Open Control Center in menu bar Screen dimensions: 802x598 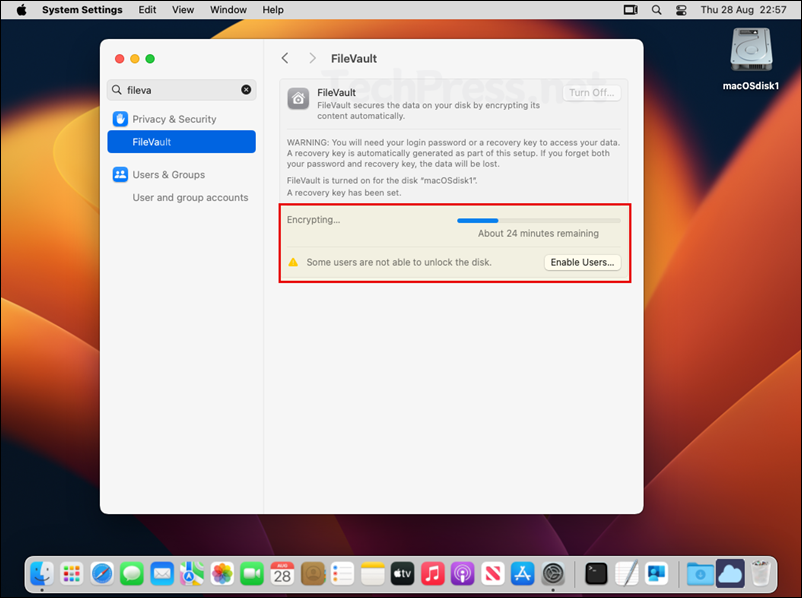[x=681, y=10]
